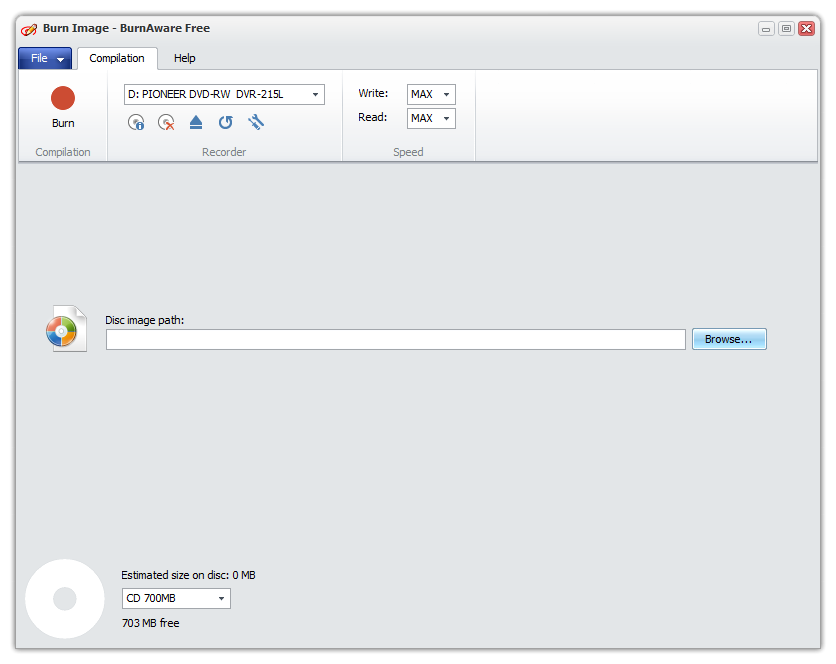Open recorder settings wrench icon
This screenshot has height=664, width=836.
click(x=256, y=123)
